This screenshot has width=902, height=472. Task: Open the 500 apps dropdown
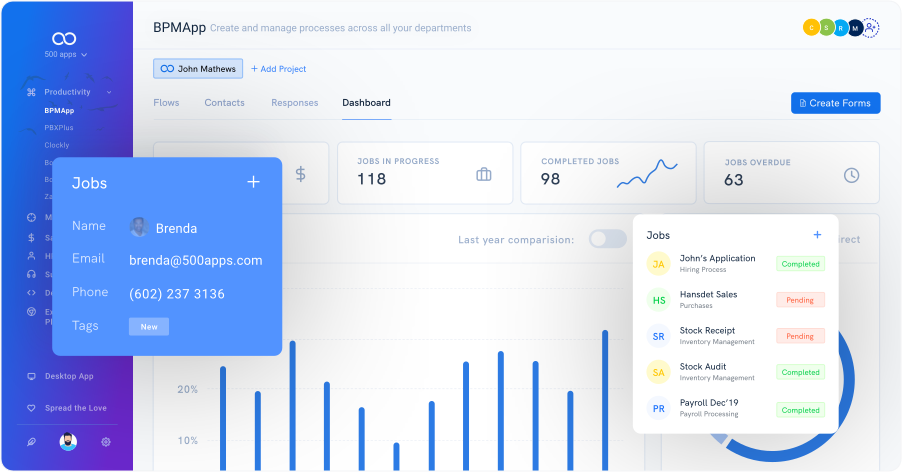tap(66, 55)
